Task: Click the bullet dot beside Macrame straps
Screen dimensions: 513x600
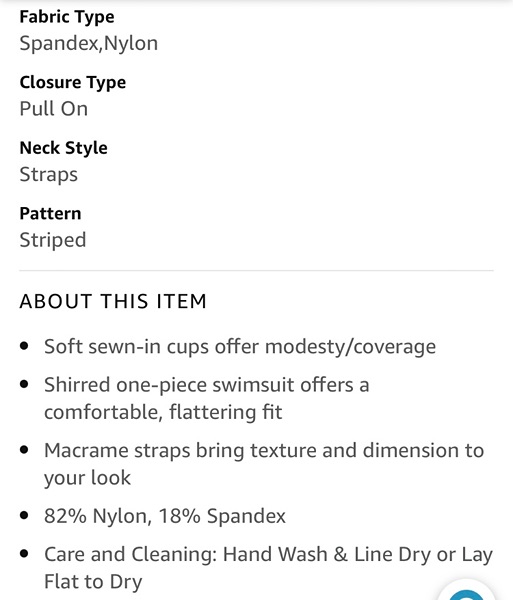Action: tap(24, 450)
